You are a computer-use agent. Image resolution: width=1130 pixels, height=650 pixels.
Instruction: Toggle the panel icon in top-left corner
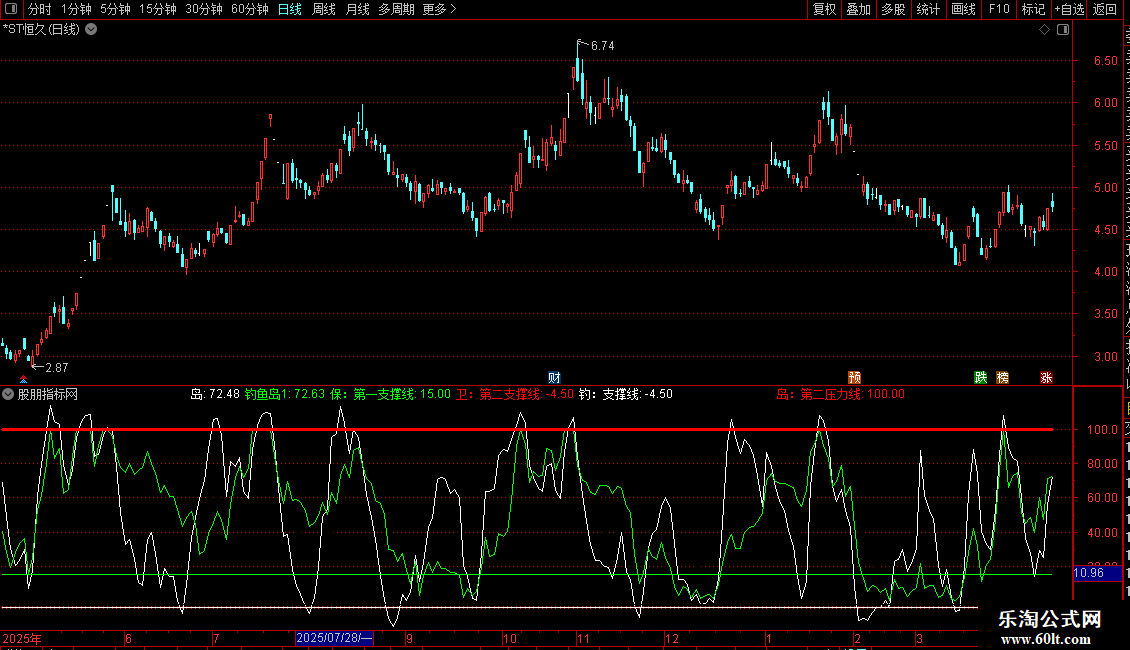tap(11, 9)
